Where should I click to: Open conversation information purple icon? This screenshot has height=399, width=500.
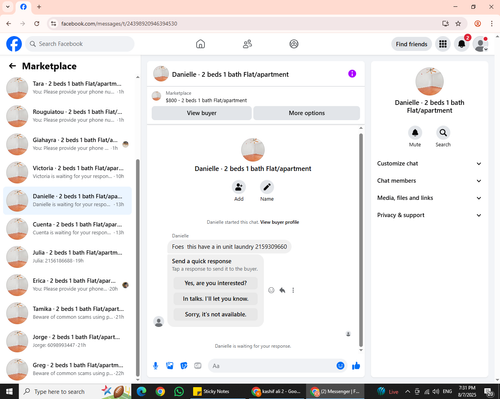(x=352, y=74)
